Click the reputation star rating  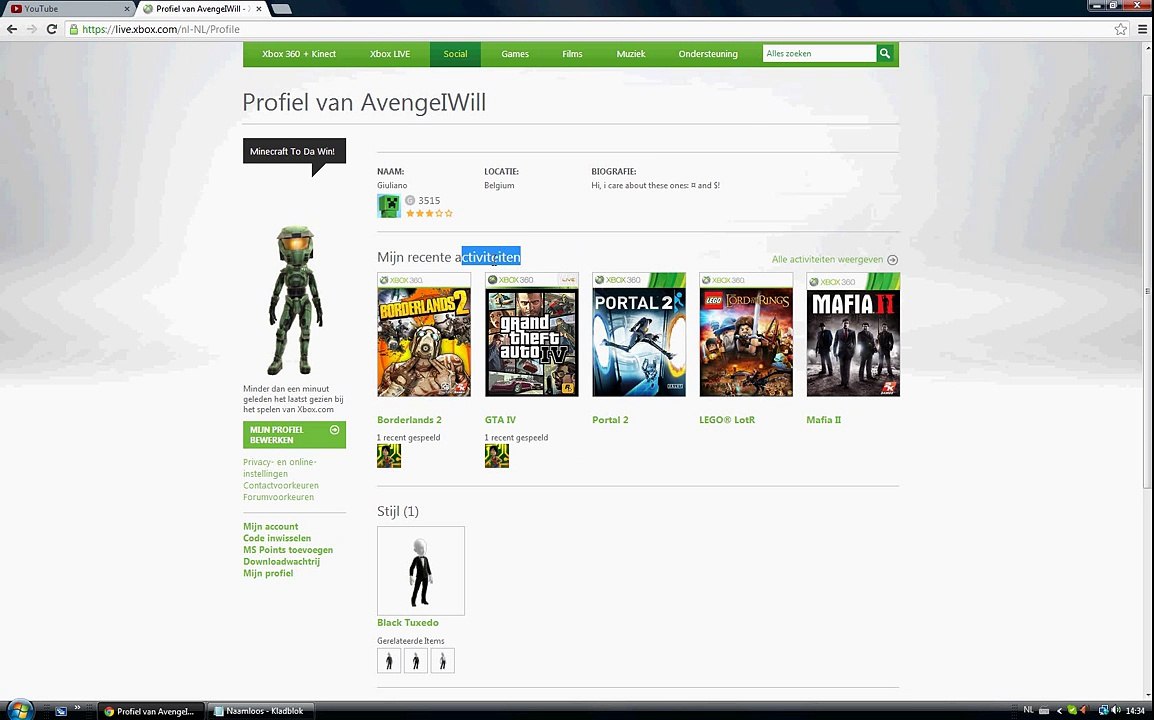(429, 213)
